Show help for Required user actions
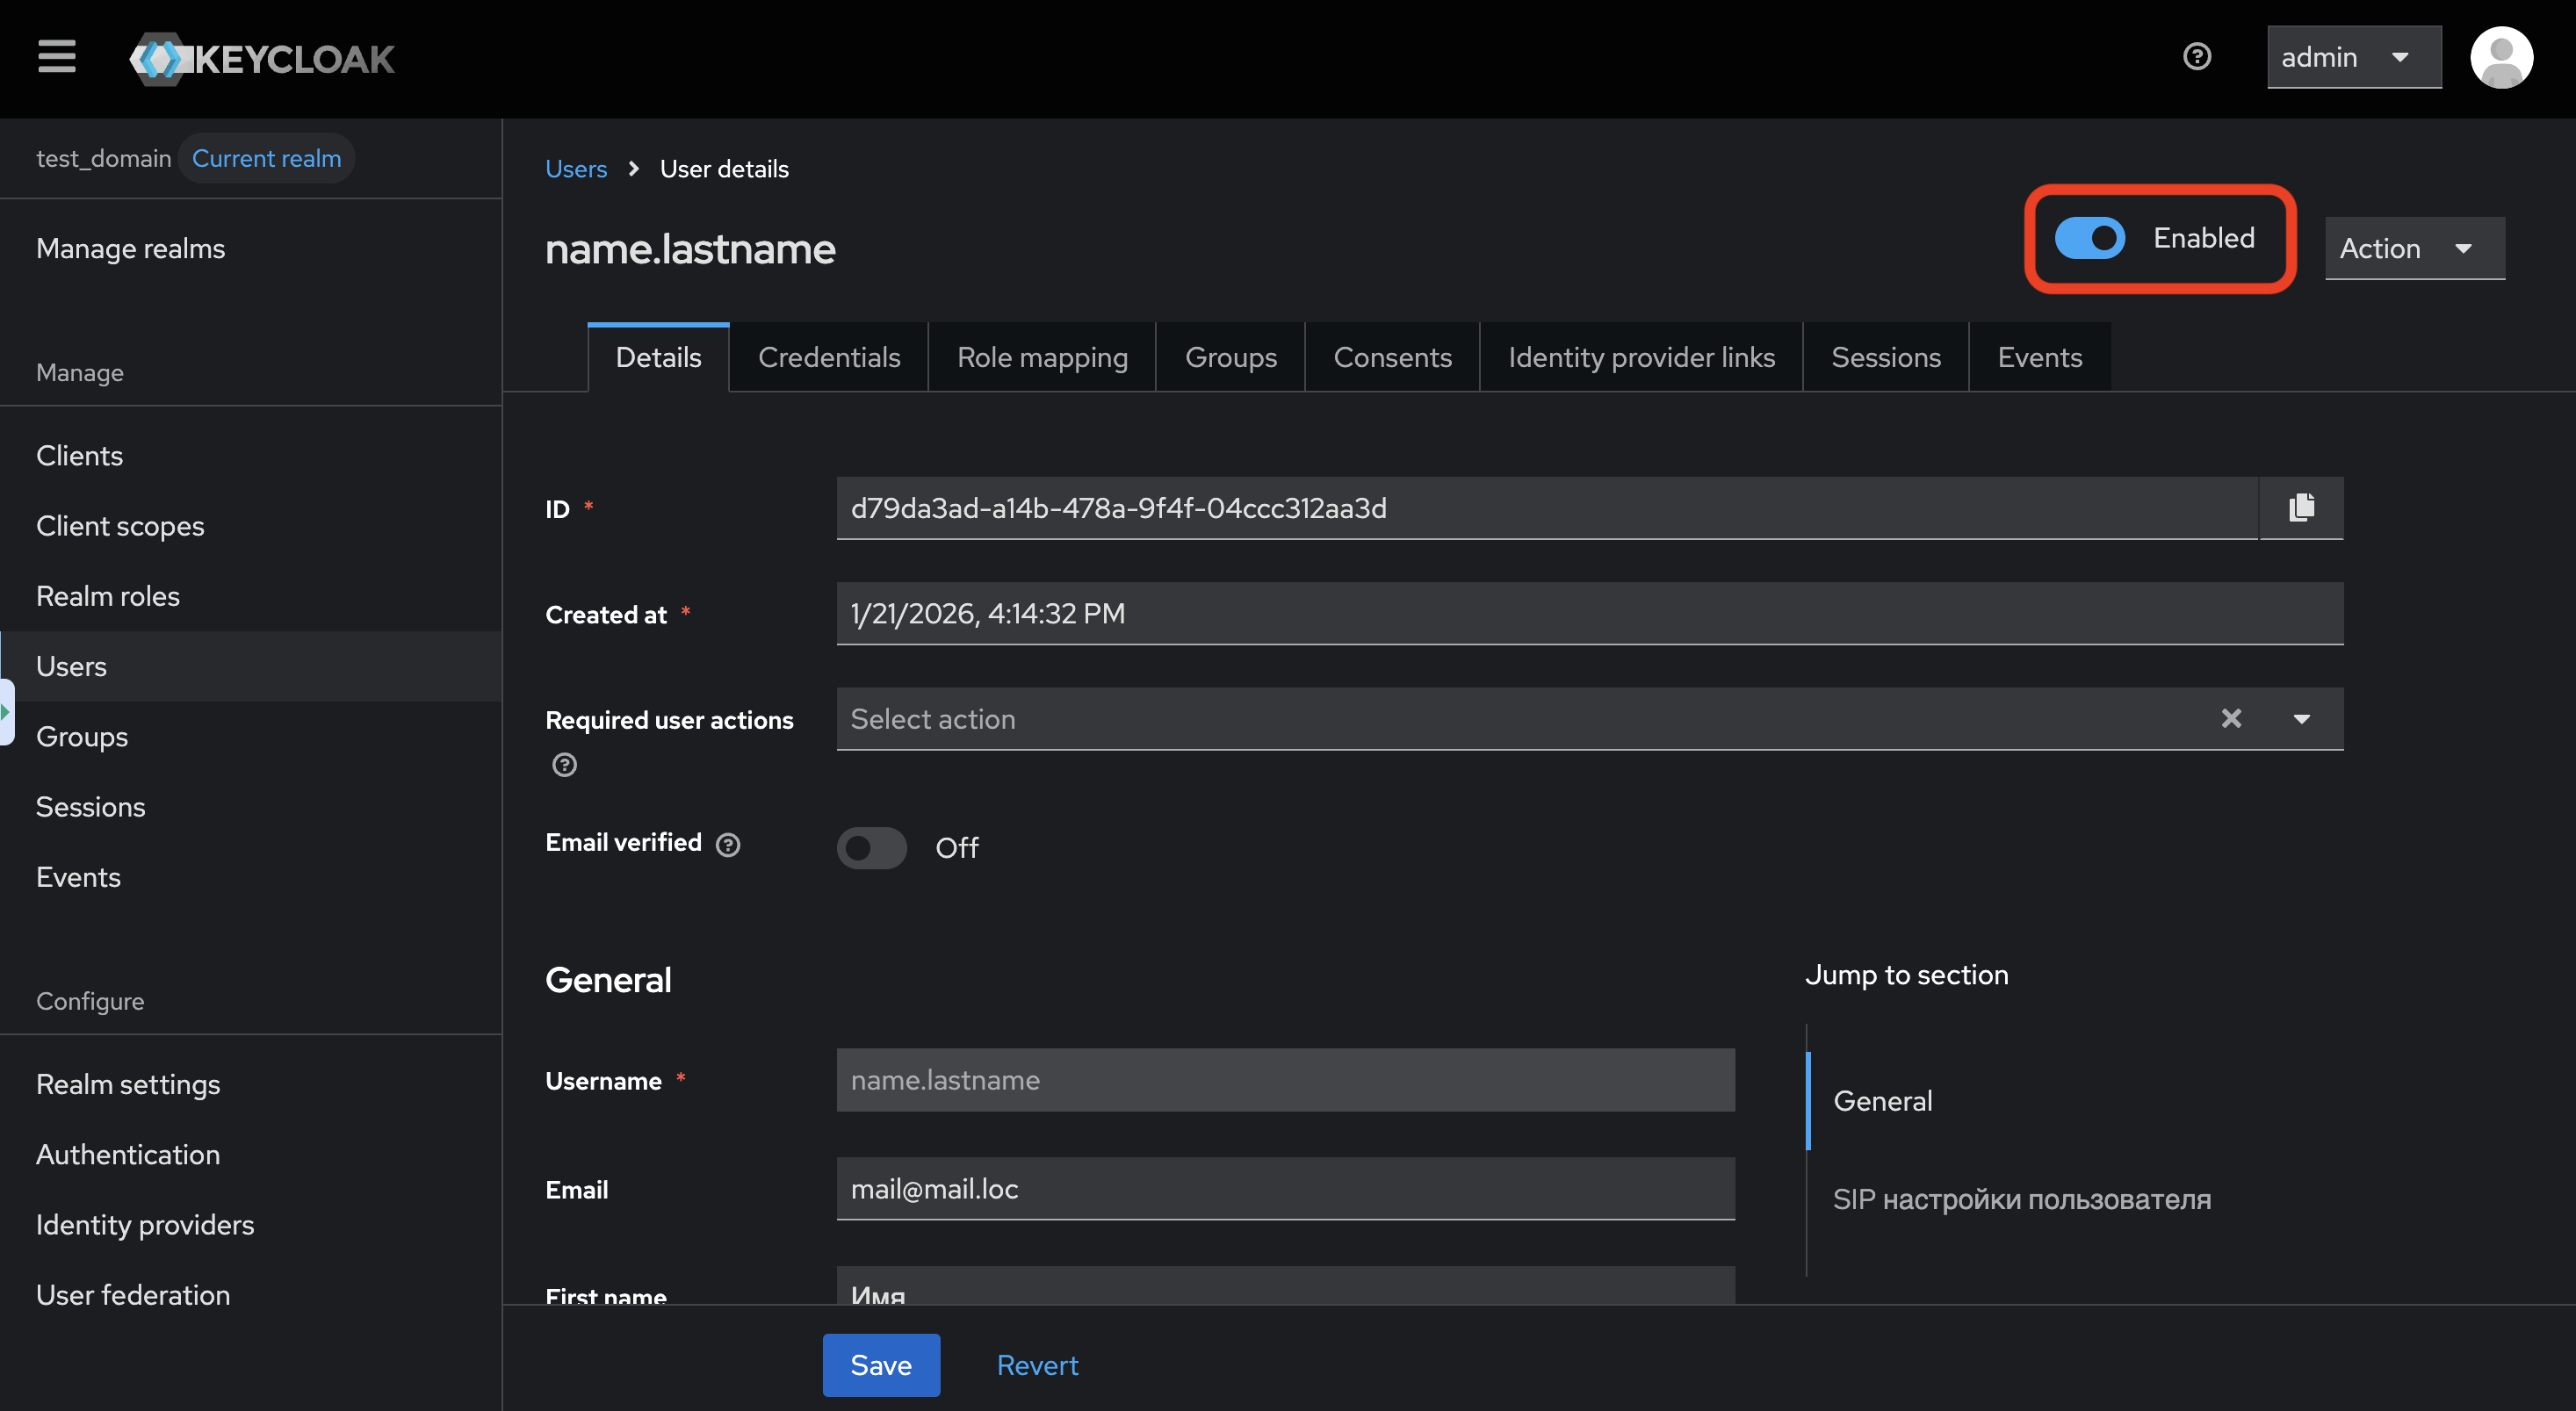This screenshot has height=1411, width=2576. tap(564, 765)
